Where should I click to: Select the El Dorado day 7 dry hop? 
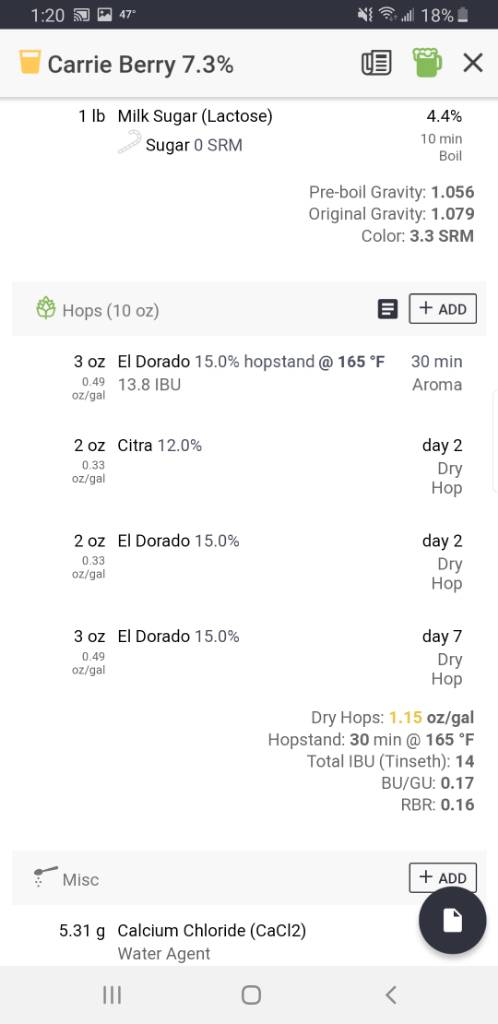249,658
